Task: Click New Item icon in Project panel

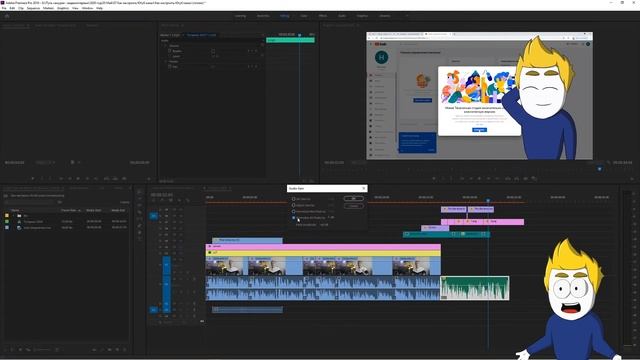Action: (x=117, y=349)
